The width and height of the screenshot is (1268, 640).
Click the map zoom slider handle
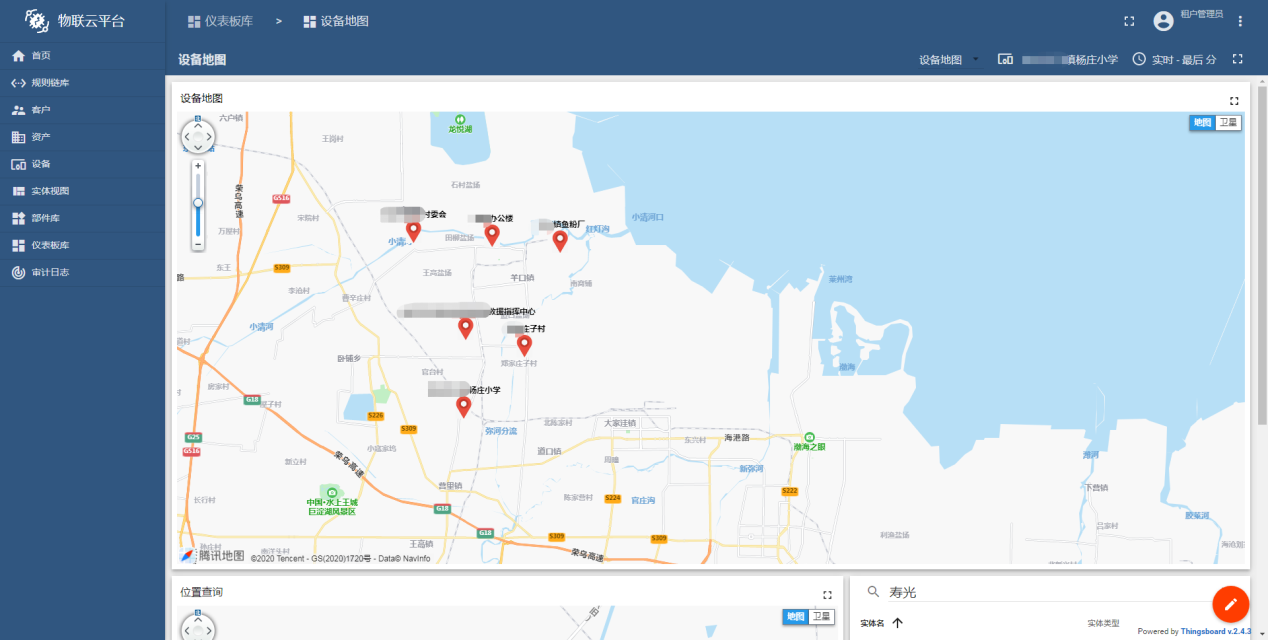(198, 202)
